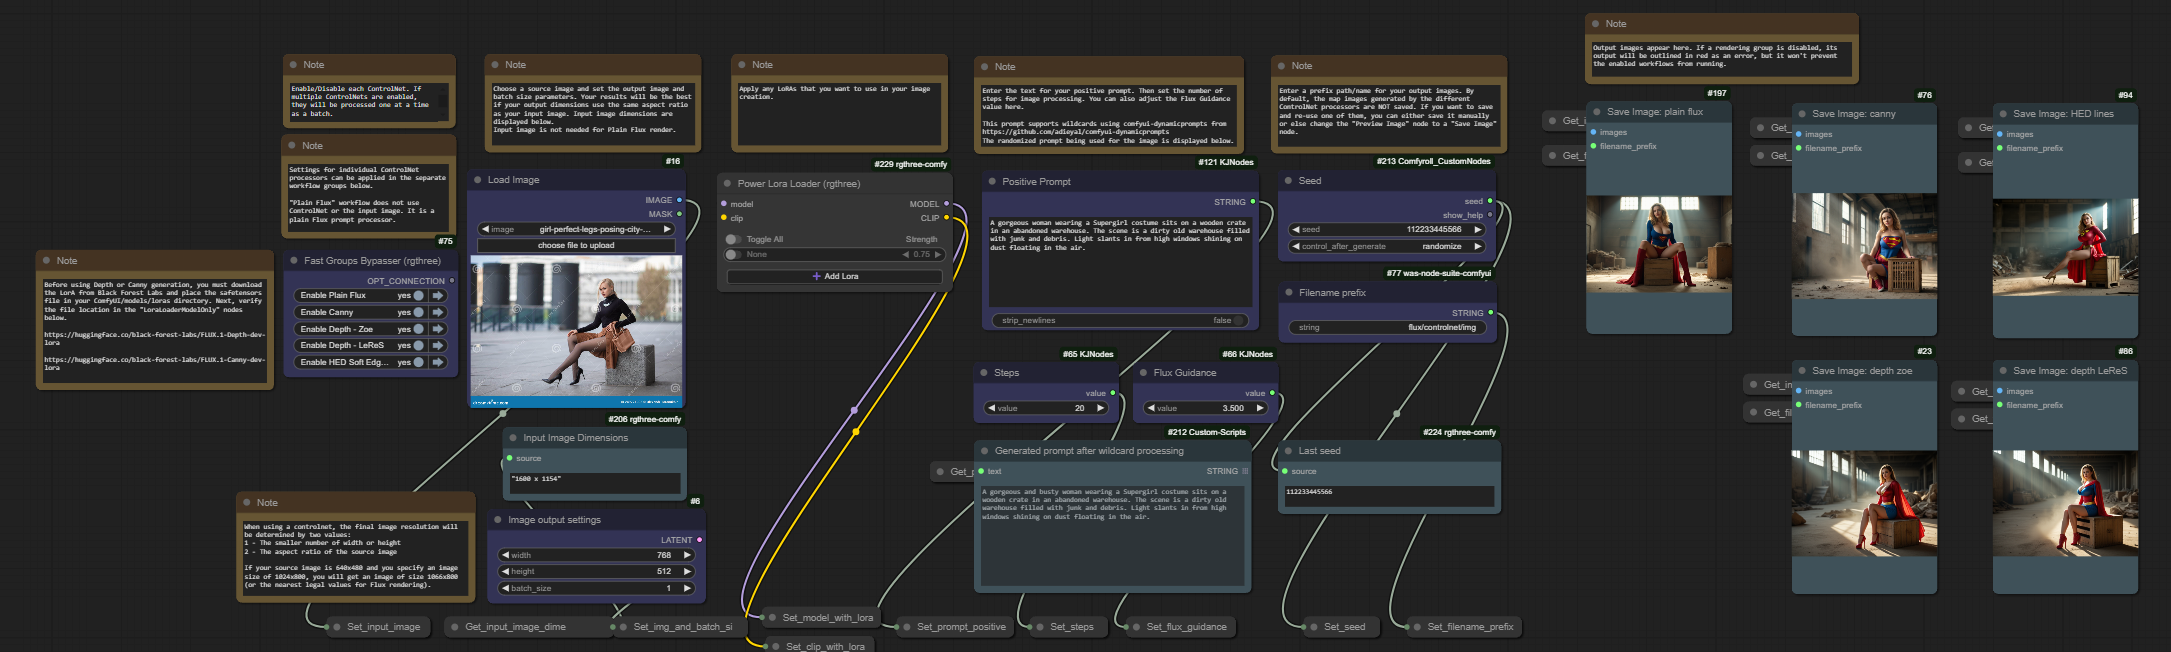The image size is (2171, 652).
Task: Jump to Plain Flux group via arrow icon
Action: (438, 296)
